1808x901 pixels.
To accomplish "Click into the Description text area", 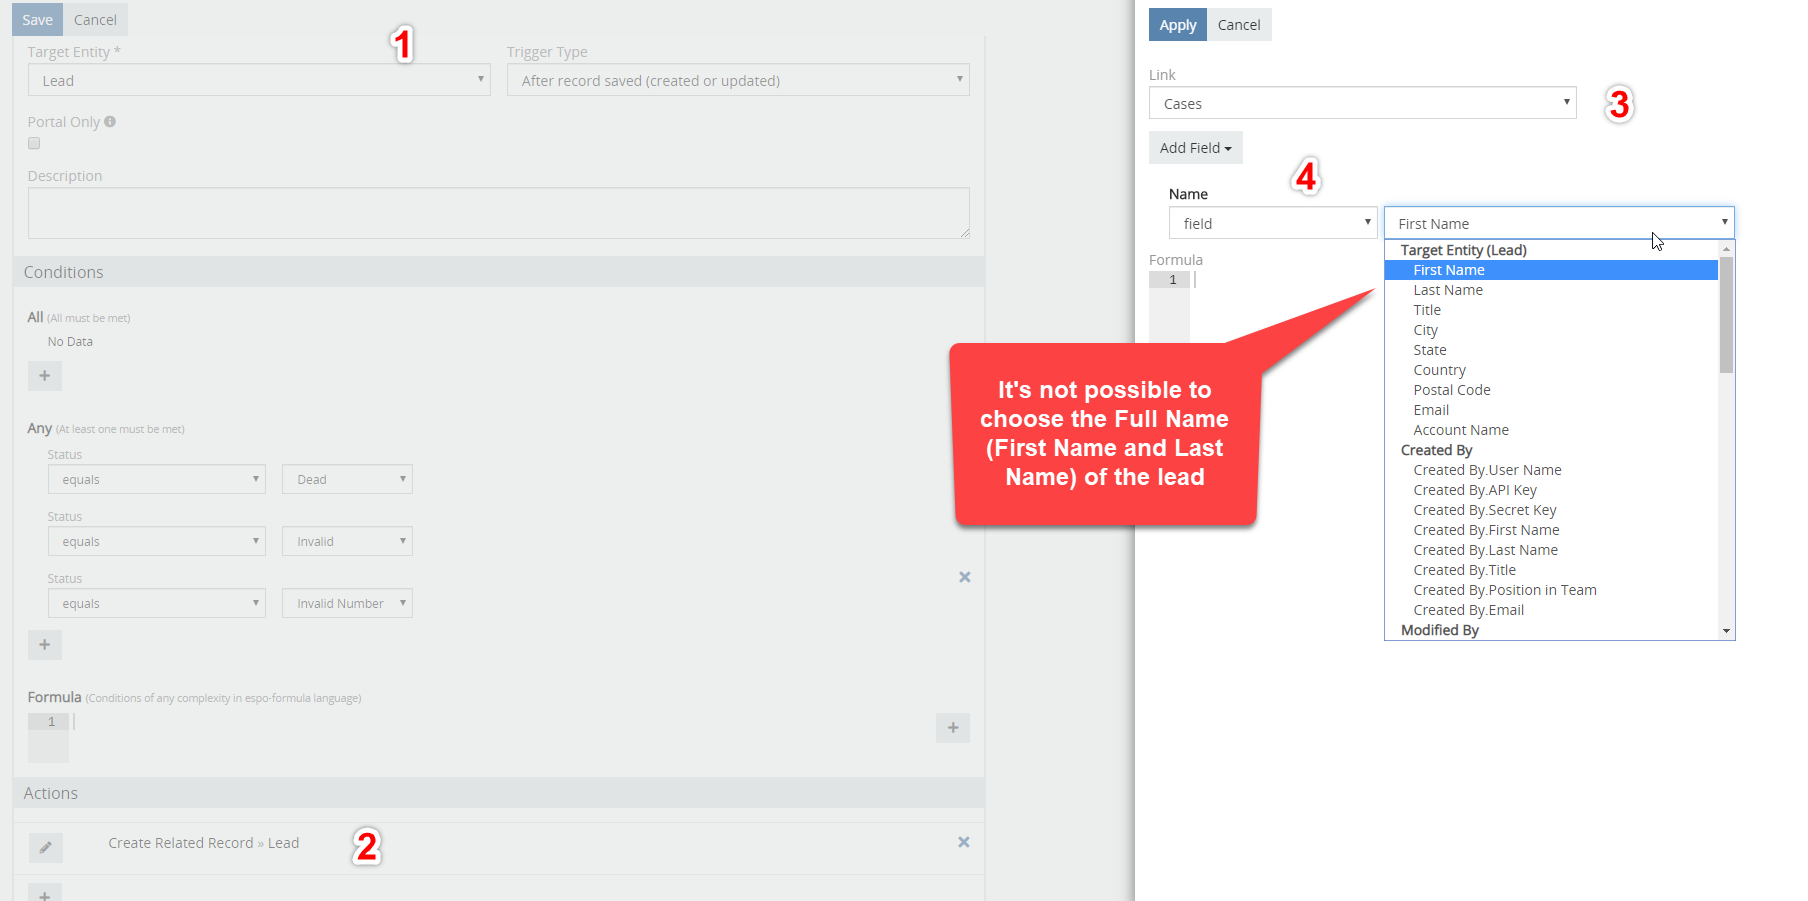I will (x=499, y=213).
